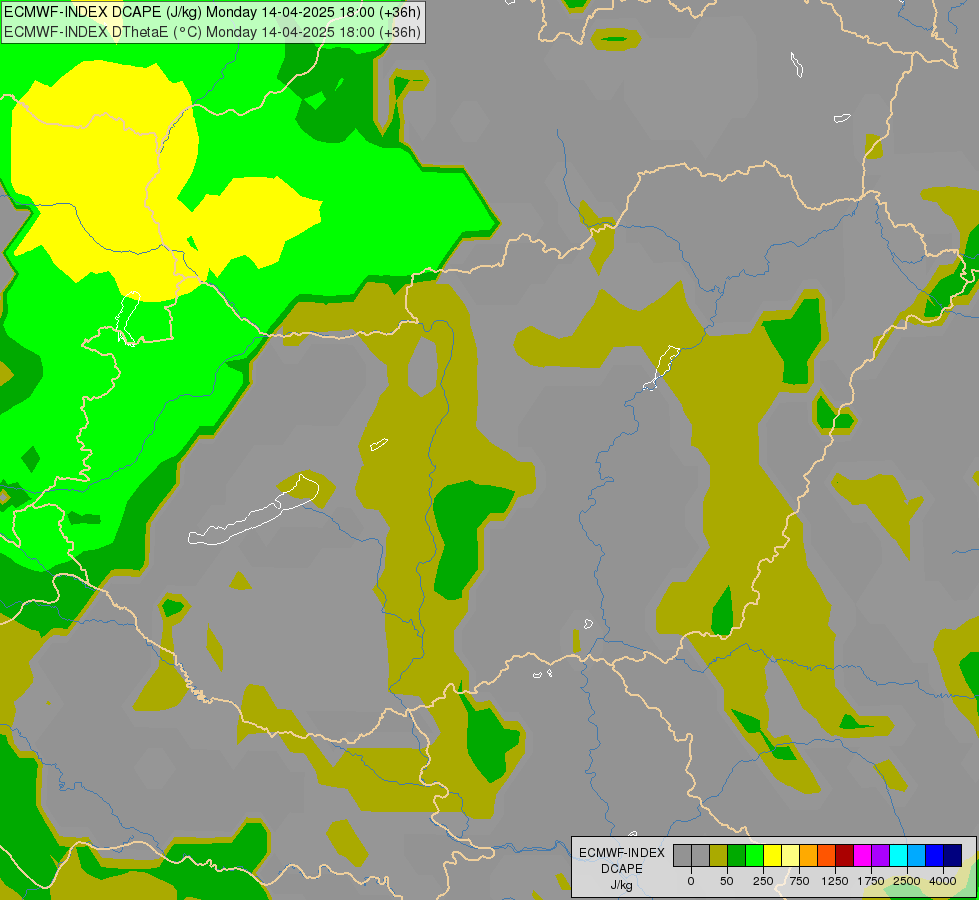Click the legend value "2500"

(x=907, y=881)
